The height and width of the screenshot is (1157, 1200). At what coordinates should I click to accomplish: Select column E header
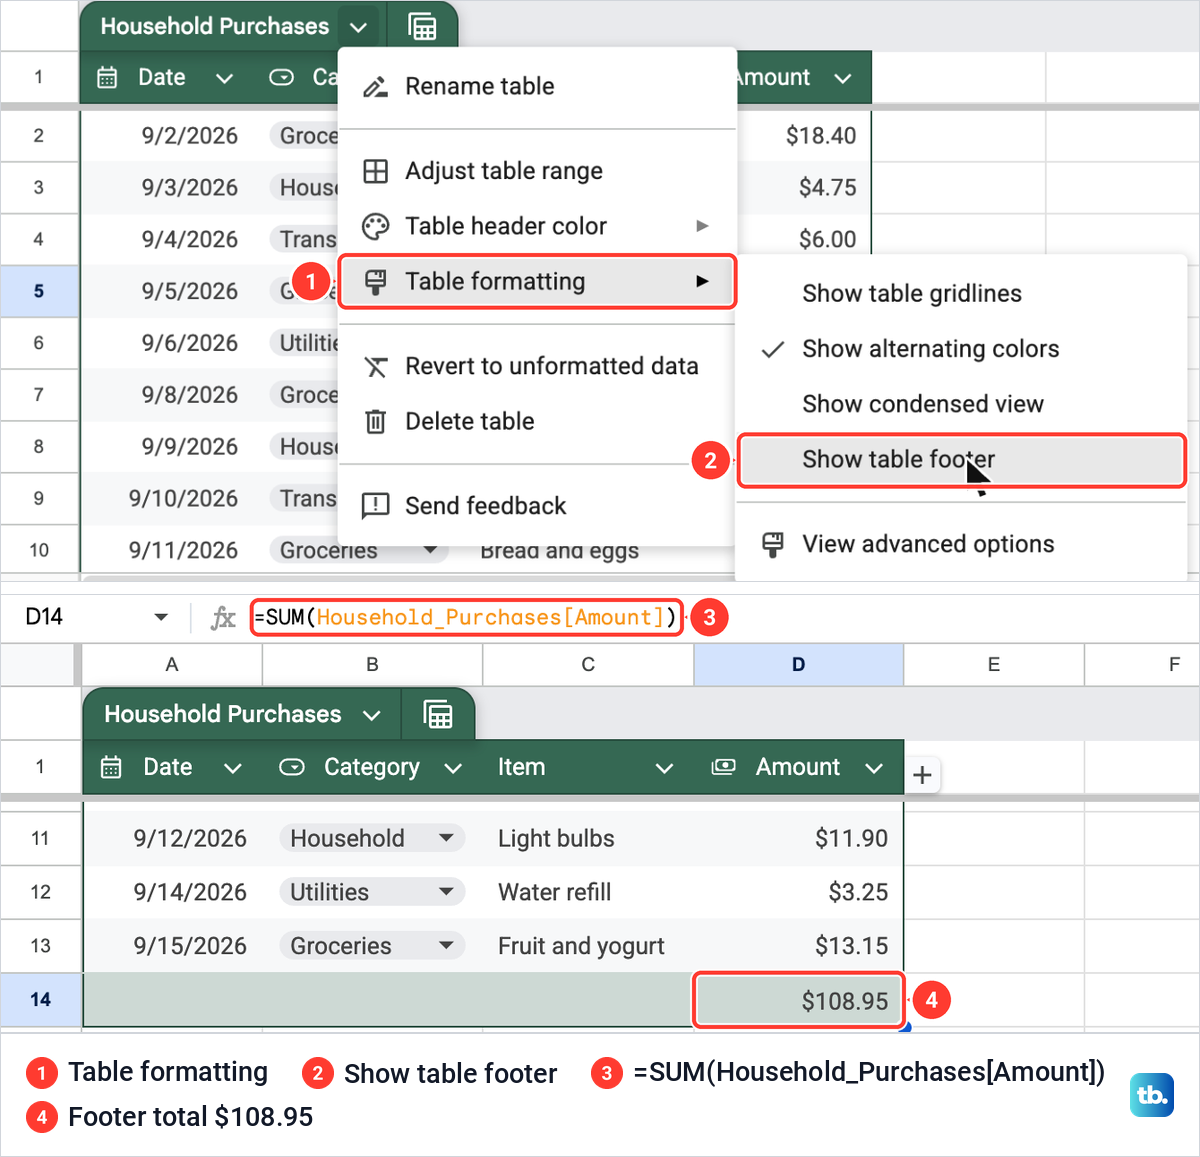994,665
